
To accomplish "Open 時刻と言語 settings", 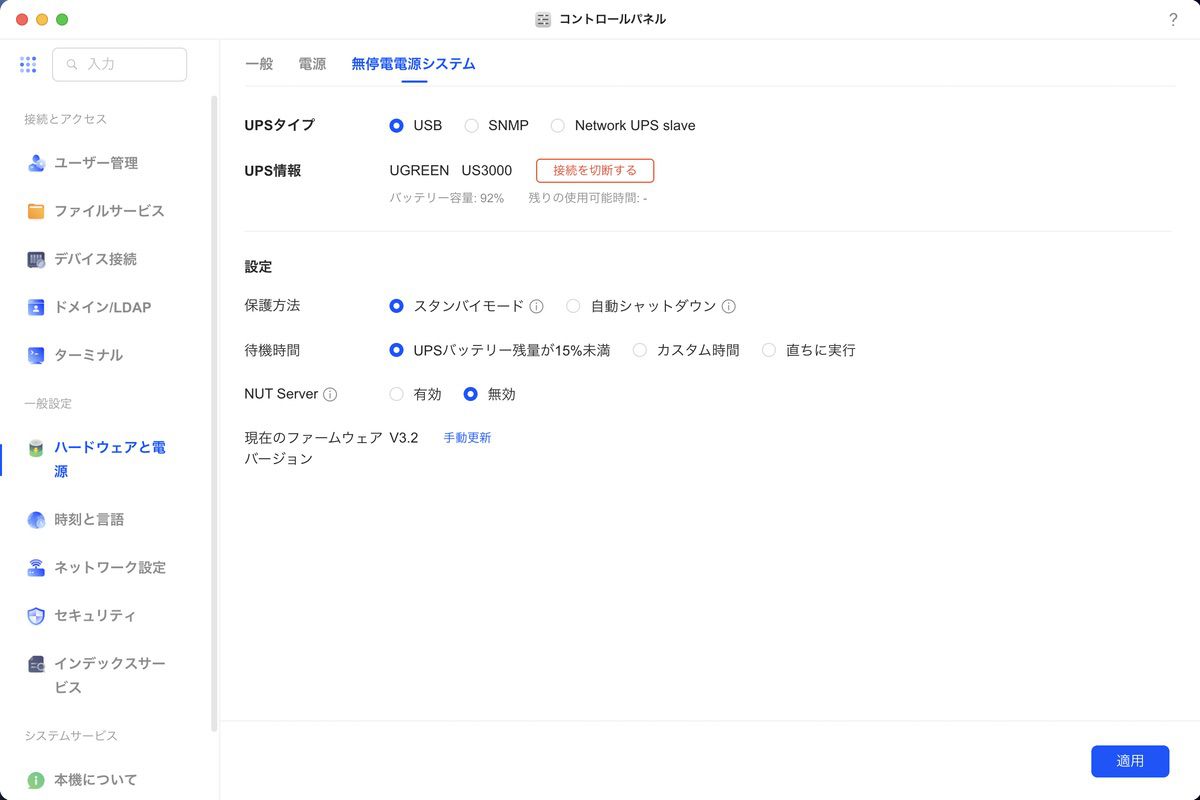I will [89, 519].
